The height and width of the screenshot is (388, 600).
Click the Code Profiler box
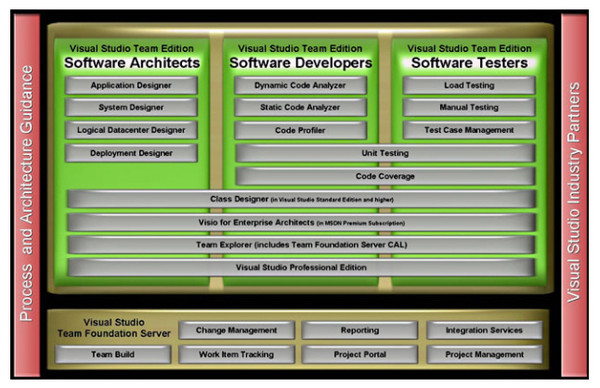point(300,130)
